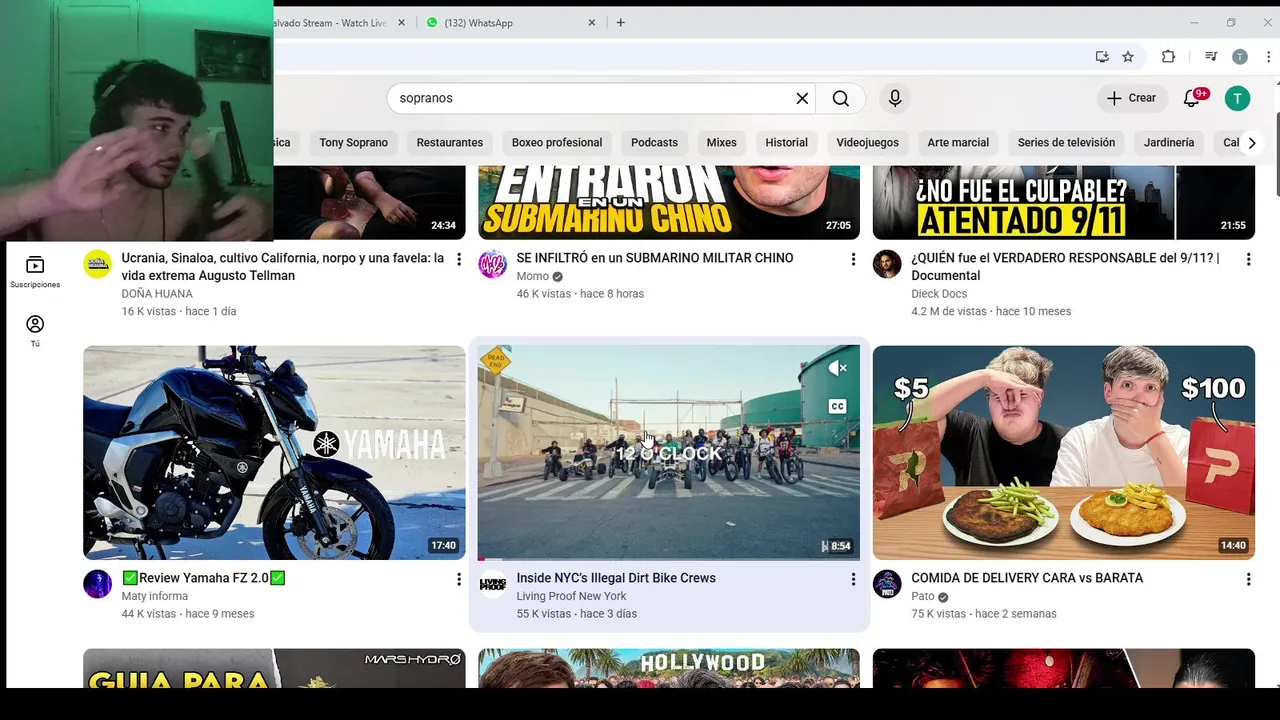Open Momo channel avatar

tap(492, 264)
